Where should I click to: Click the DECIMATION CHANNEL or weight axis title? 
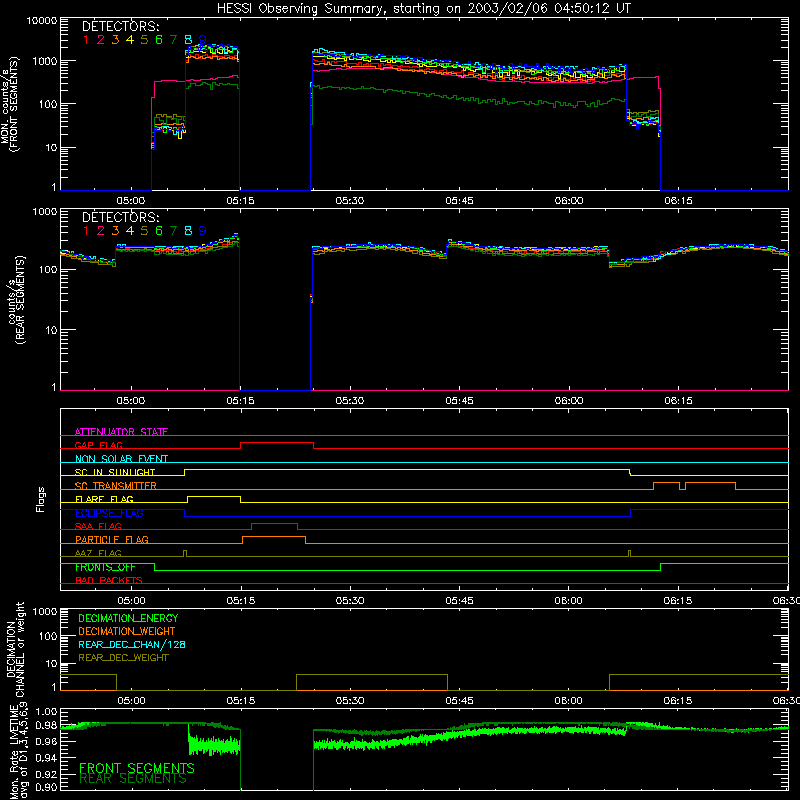point(15,649)
